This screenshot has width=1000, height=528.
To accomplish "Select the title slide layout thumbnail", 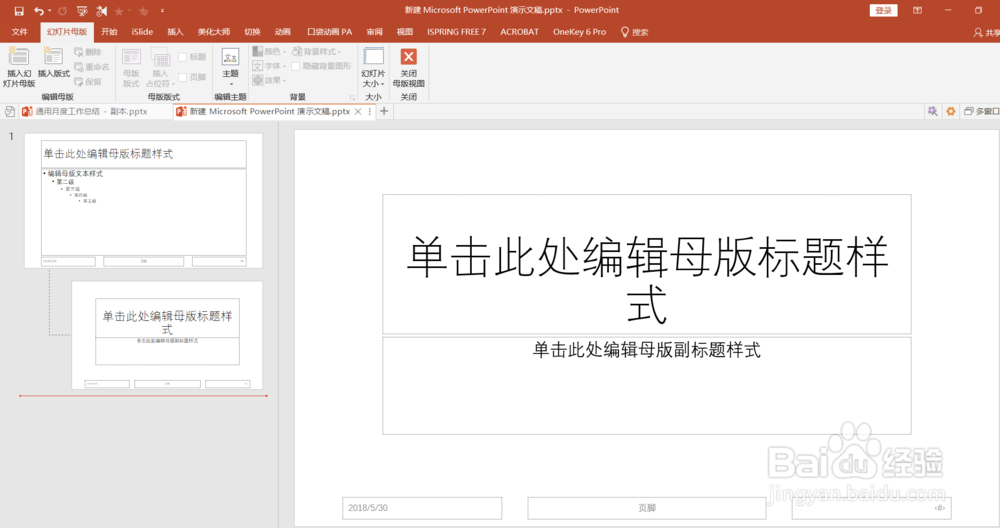I will [167, 335].
